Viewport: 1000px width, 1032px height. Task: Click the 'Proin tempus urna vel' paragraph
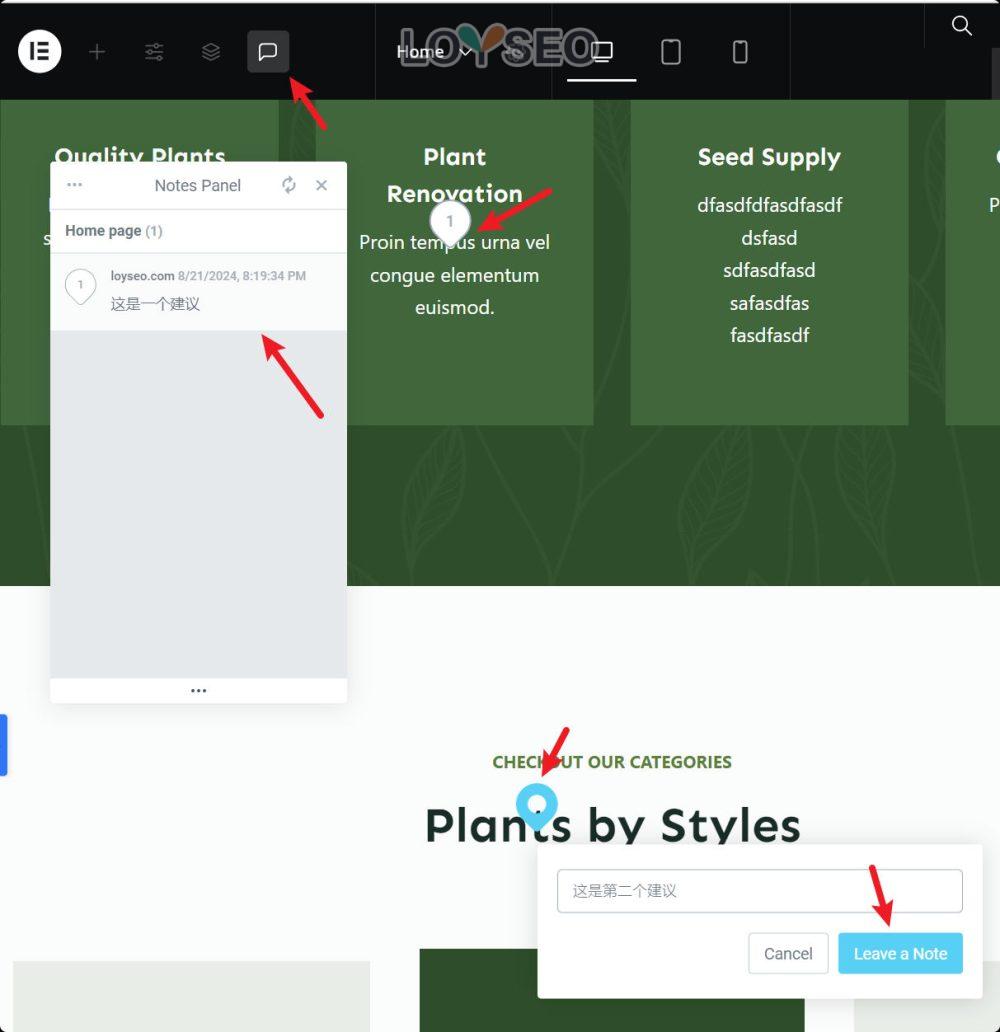[454, 274]
